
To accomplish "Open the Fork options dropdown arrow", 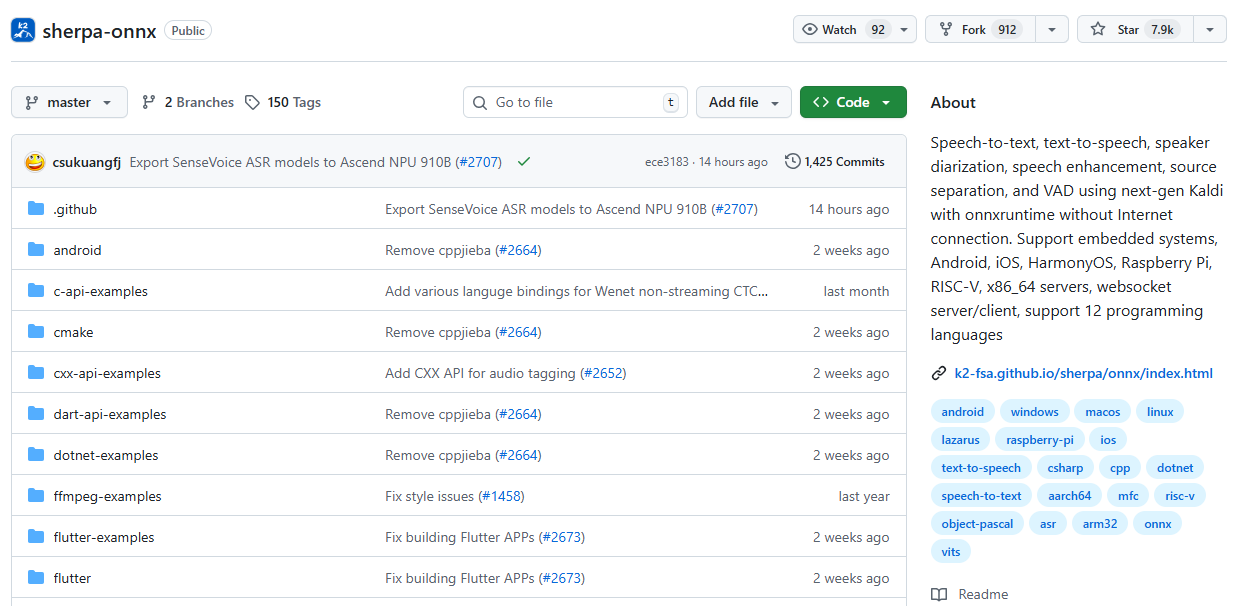I will click(x=1051, y=30).
